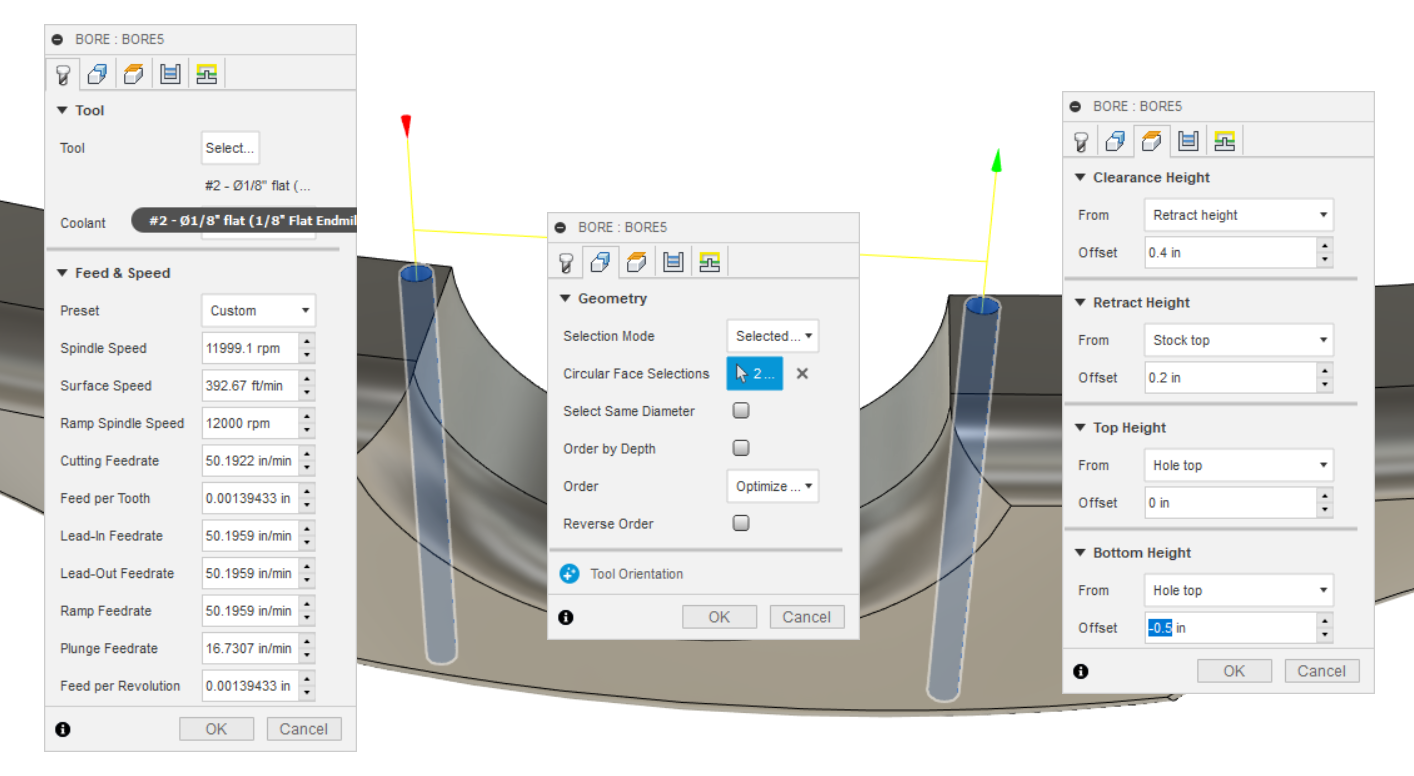Select the active Heights tab icon in the right dialog
The height and width of the screenshot is (776, 1414).
point(1151,141)
